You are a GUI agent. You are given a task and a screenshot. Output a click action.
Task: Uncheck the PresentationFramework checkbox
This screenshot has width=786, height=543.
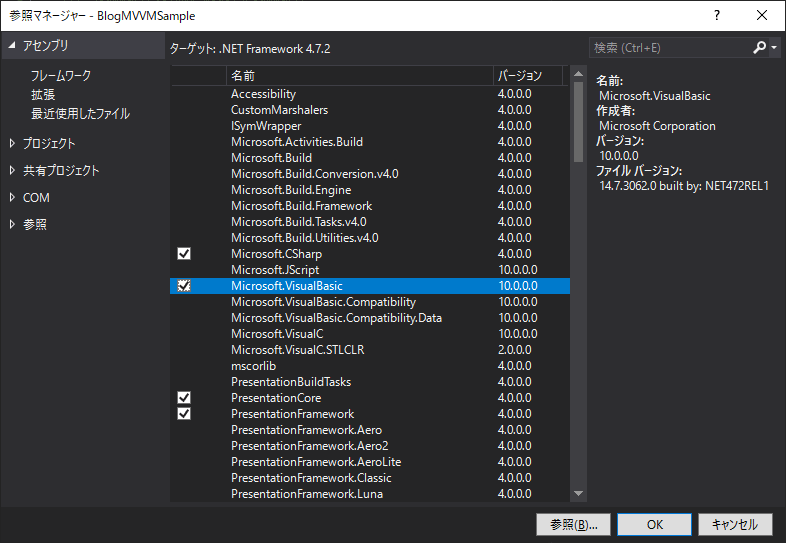pos(184,414)
